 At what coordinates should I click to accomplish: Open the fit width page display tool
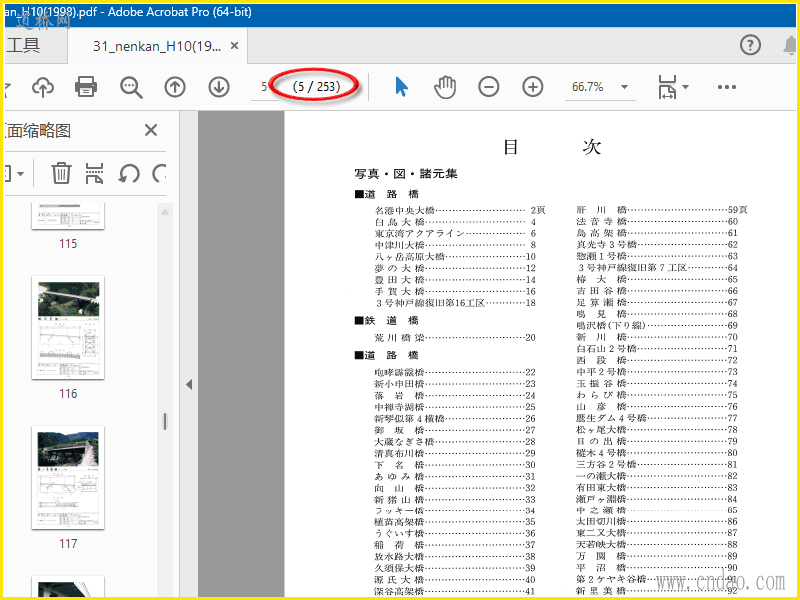(x=667, y=87)
